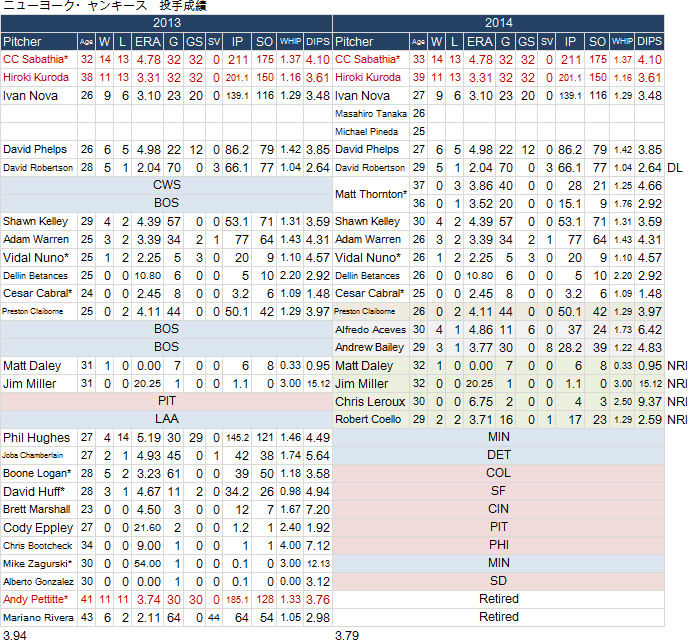This screenshot has height=640, width=688.
Task: Click the CWS team label row
Action: click(x=166, y=185)
